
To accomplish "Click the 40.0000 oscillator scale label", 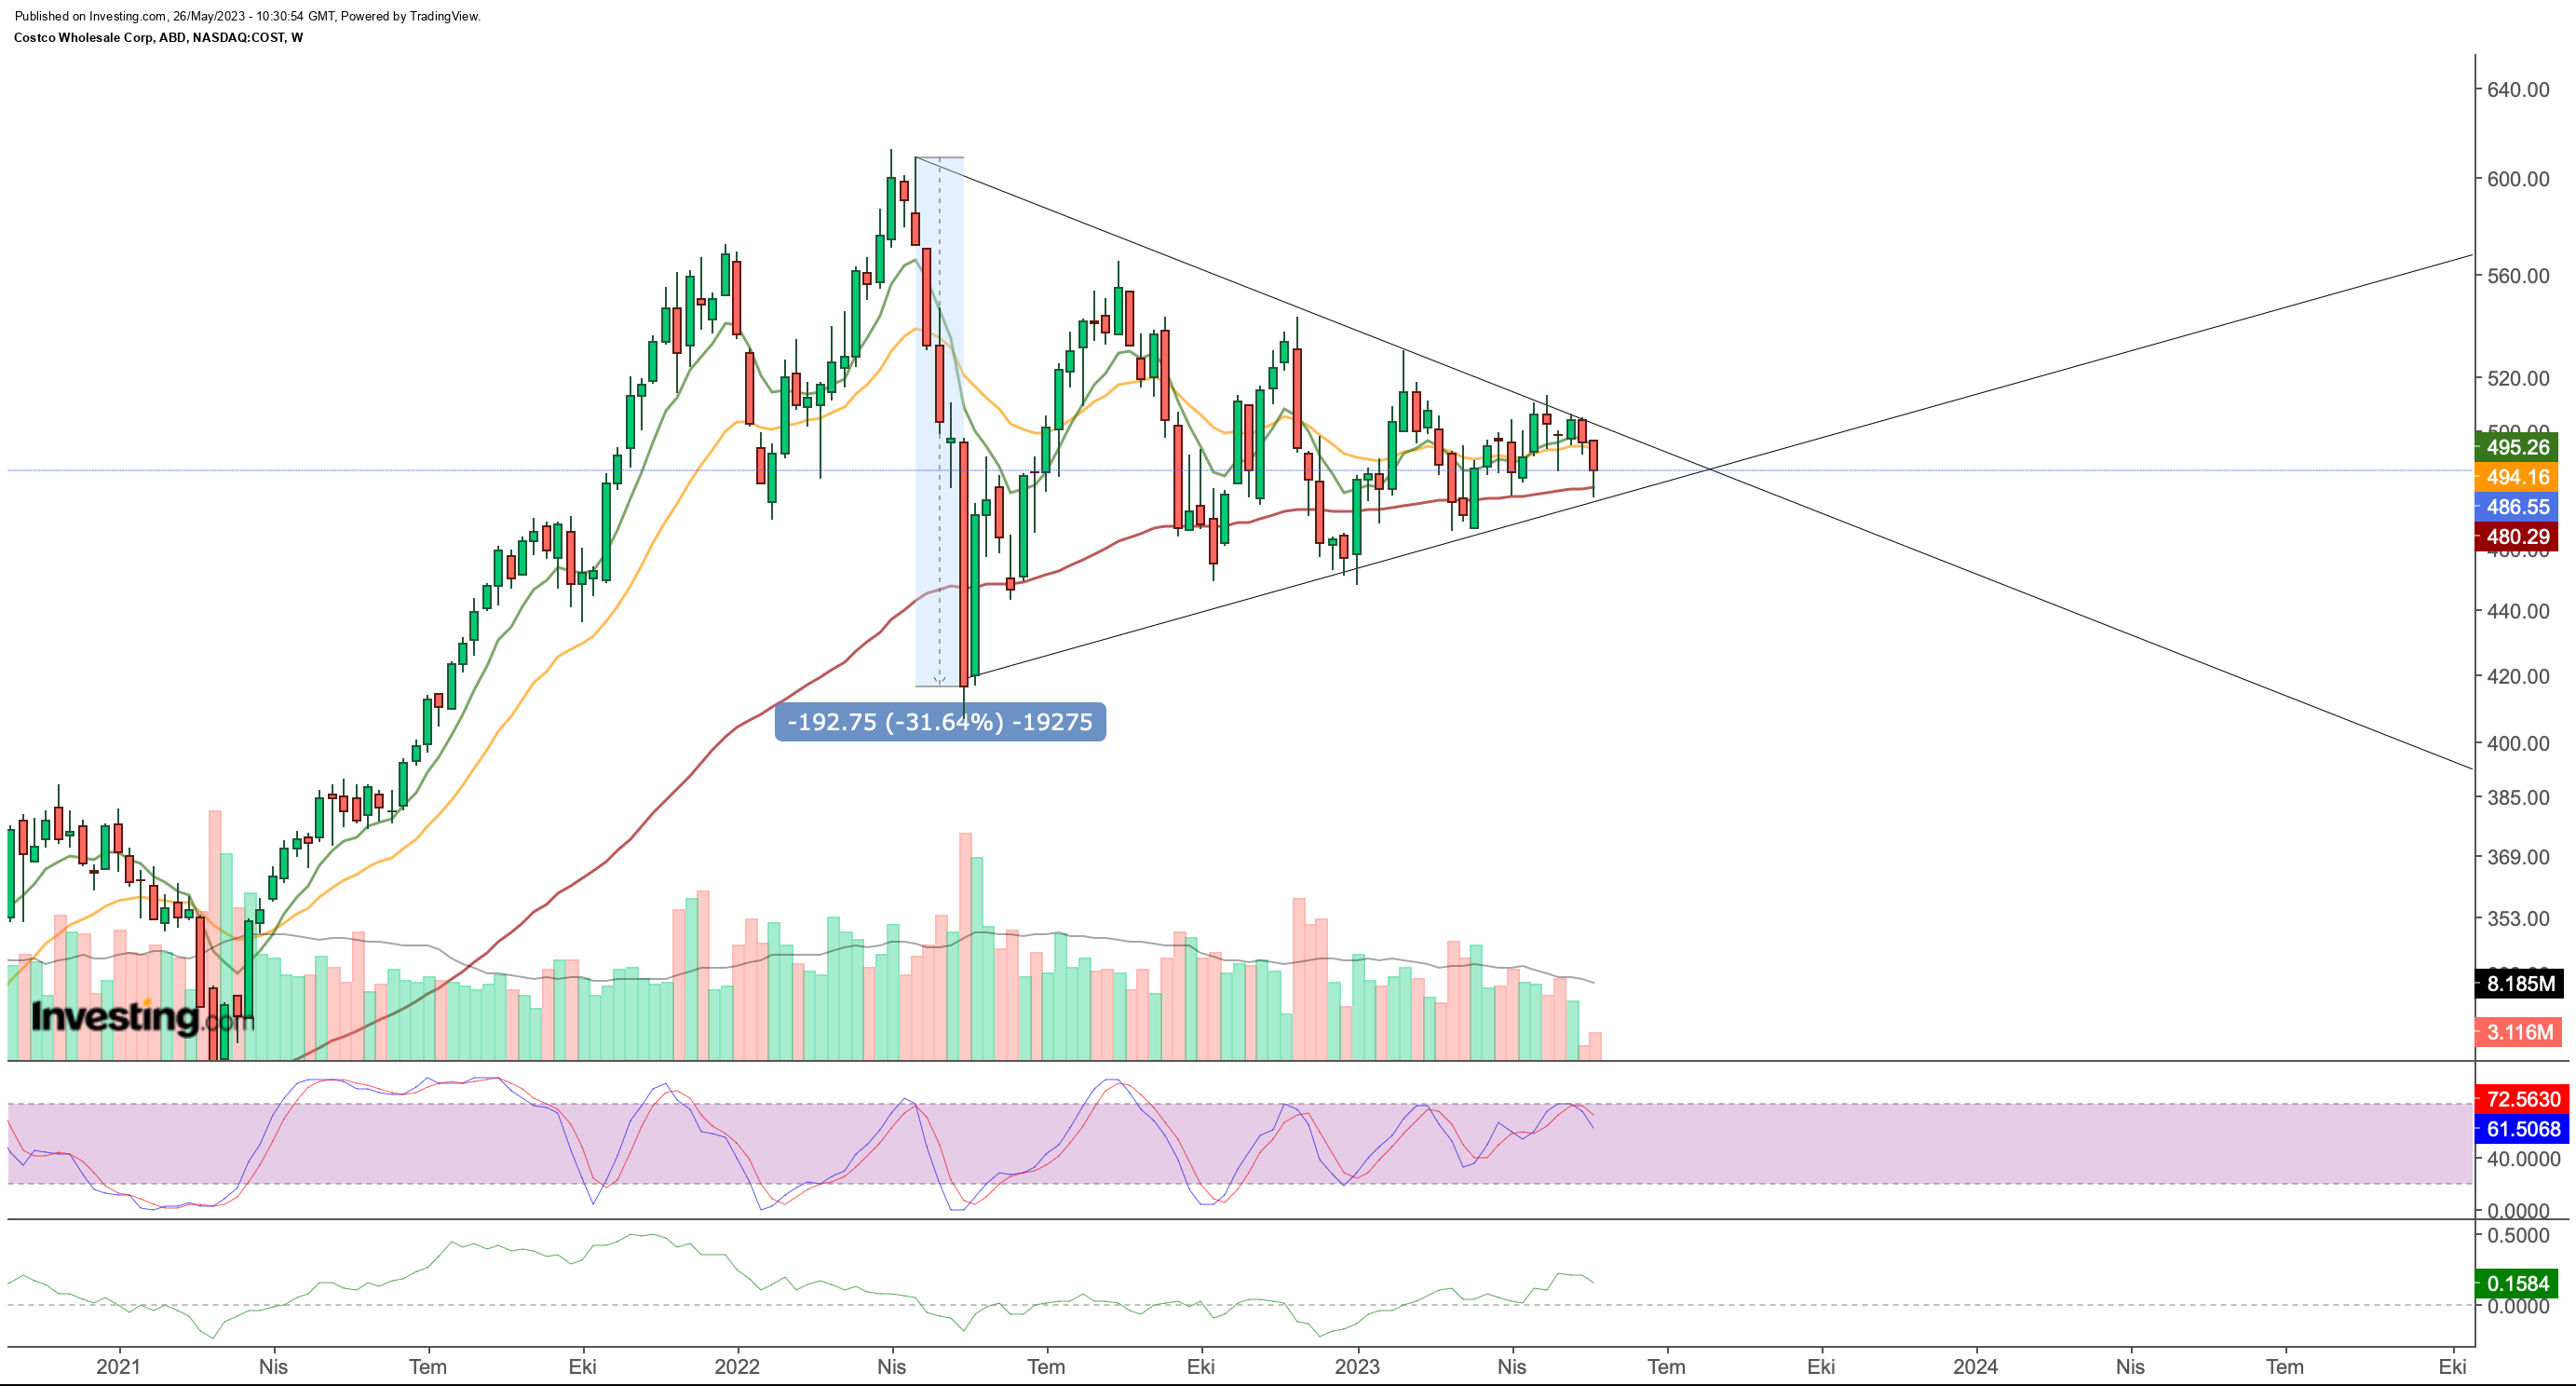I will click(2523, 1159).
